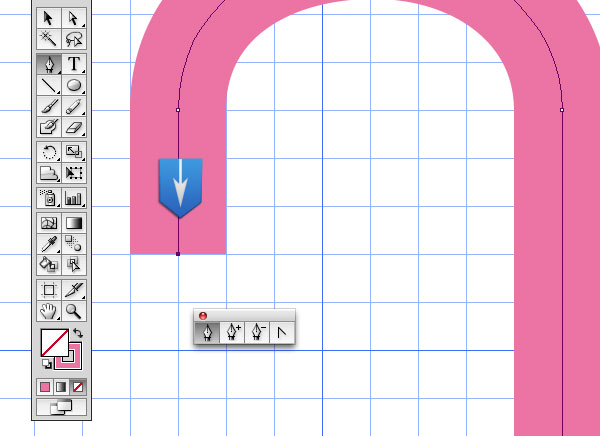Click left anchor point where curve begins
Viewport: 600px width, 436px height.
coord(178,110)
